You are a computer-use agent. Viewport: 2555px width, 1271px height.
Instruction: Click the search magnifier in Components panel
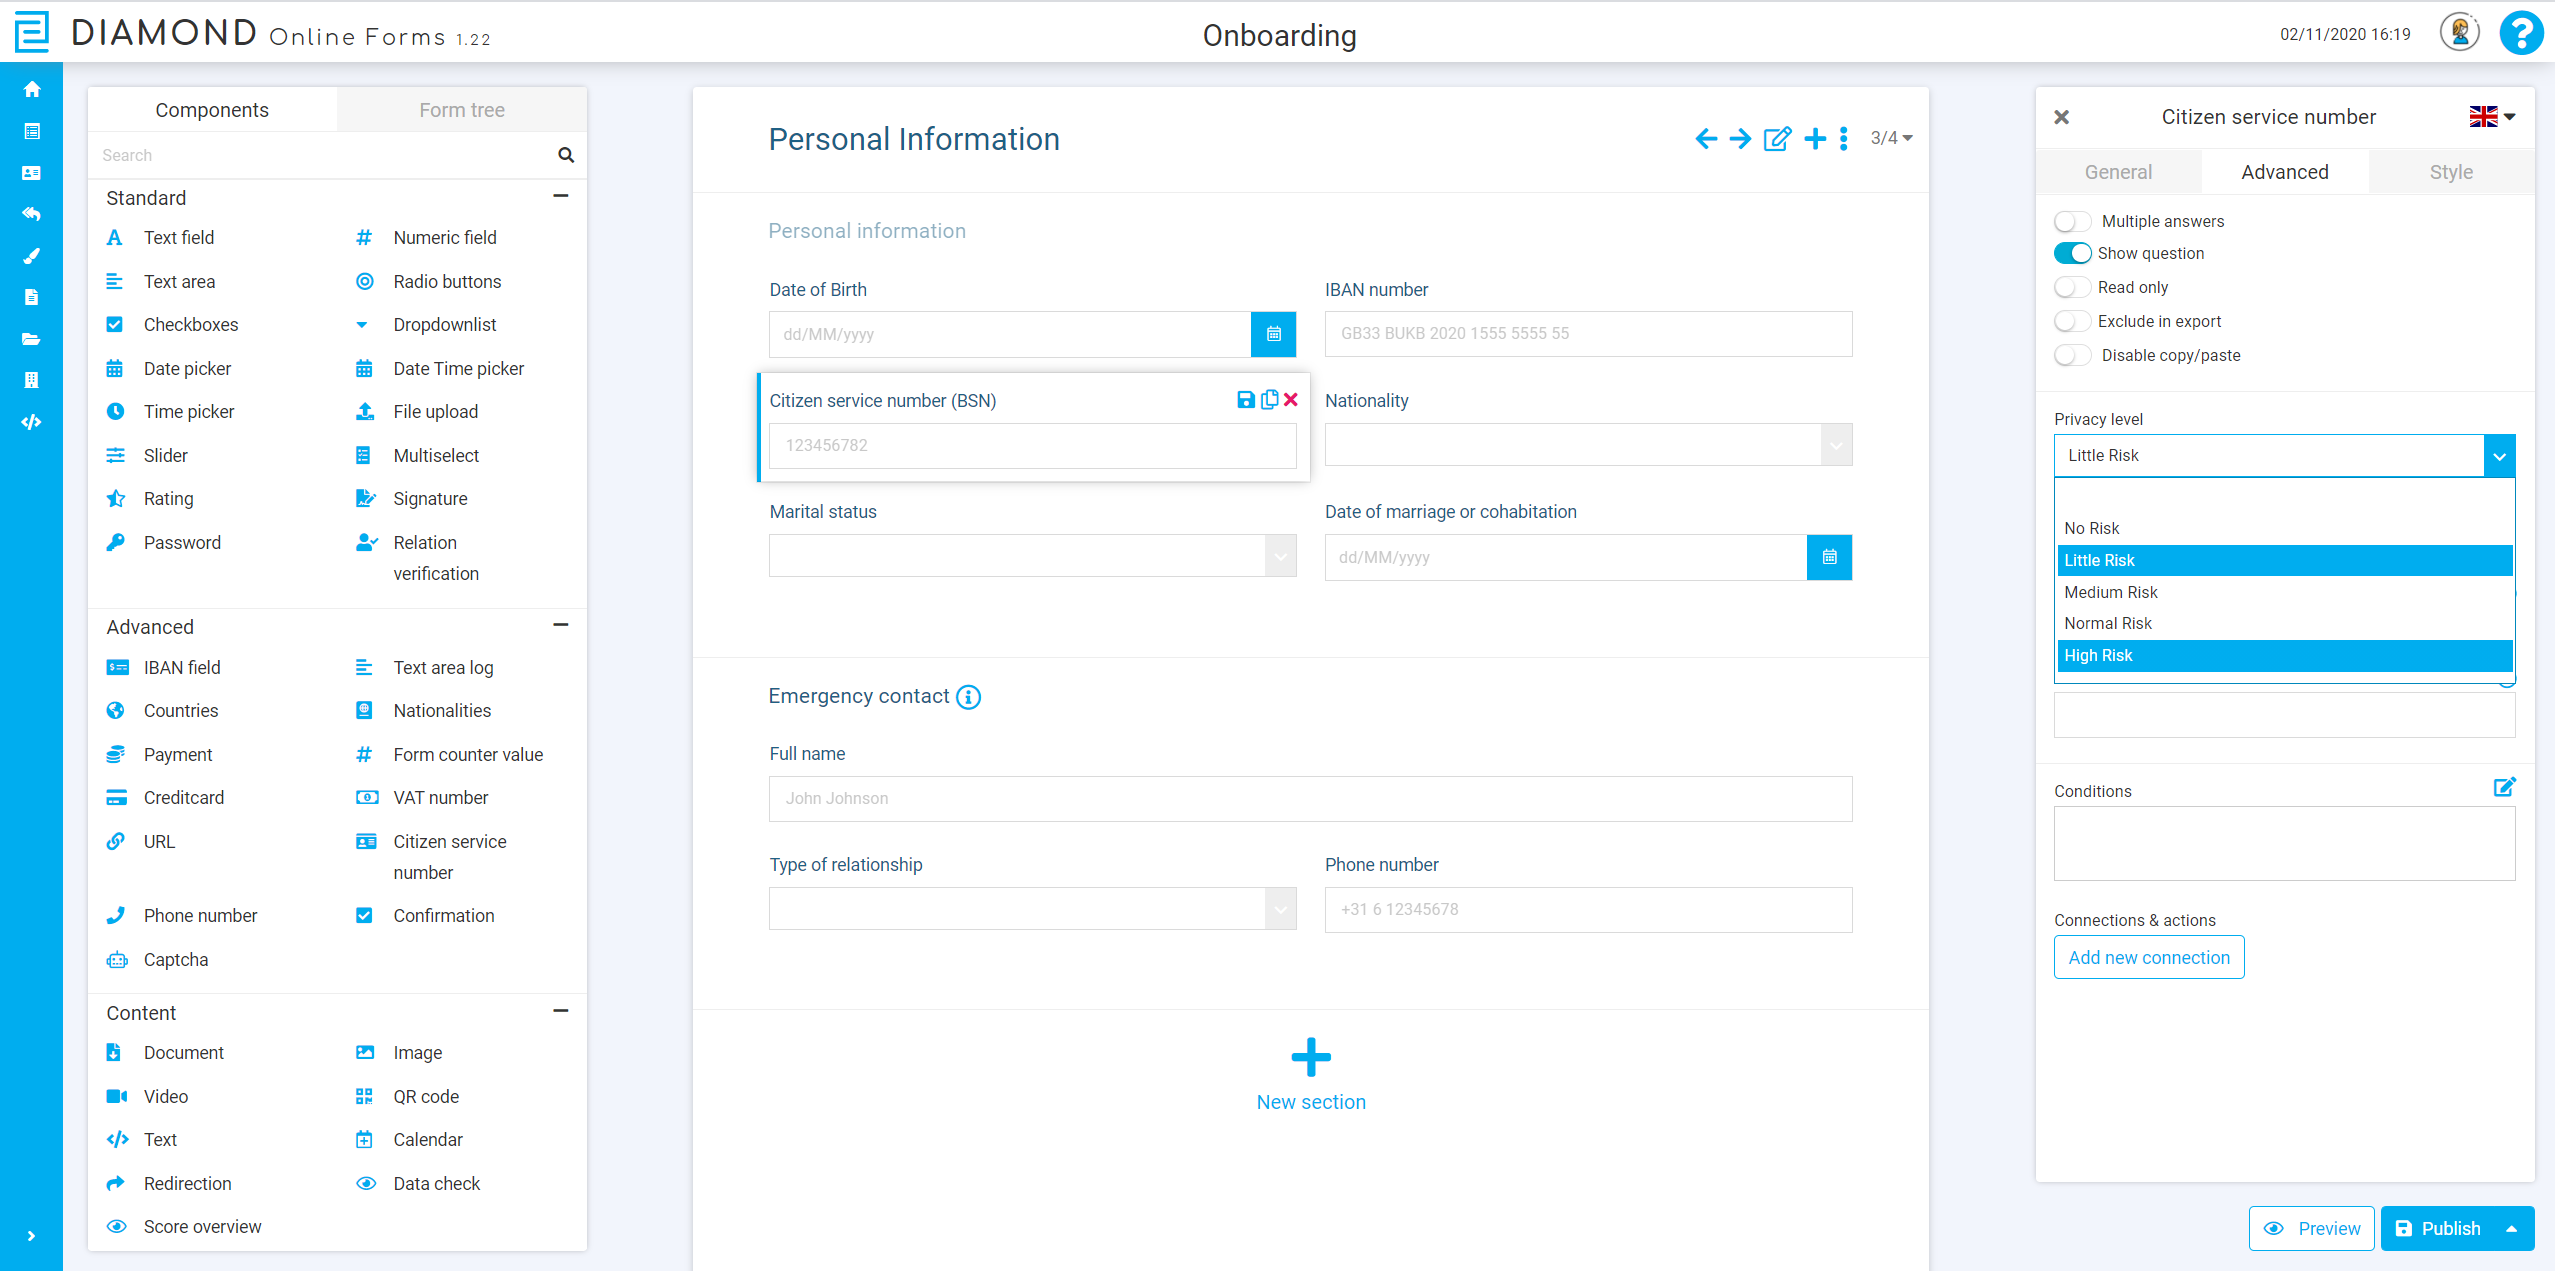pyautogui.click(x=565, y=155)
